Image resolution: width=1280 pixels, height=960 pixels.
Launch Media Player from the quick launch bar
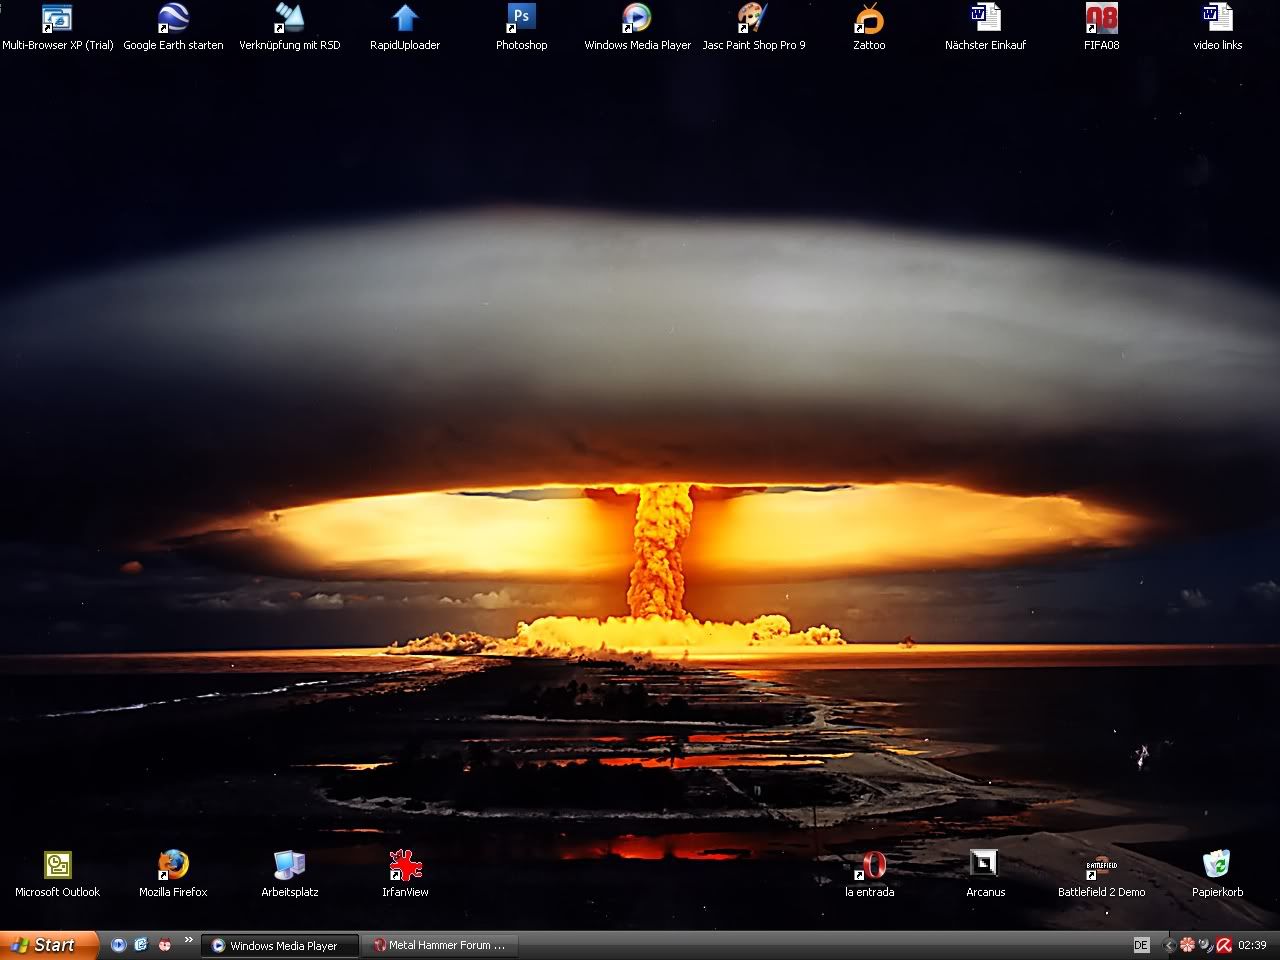tap(119, 945)
